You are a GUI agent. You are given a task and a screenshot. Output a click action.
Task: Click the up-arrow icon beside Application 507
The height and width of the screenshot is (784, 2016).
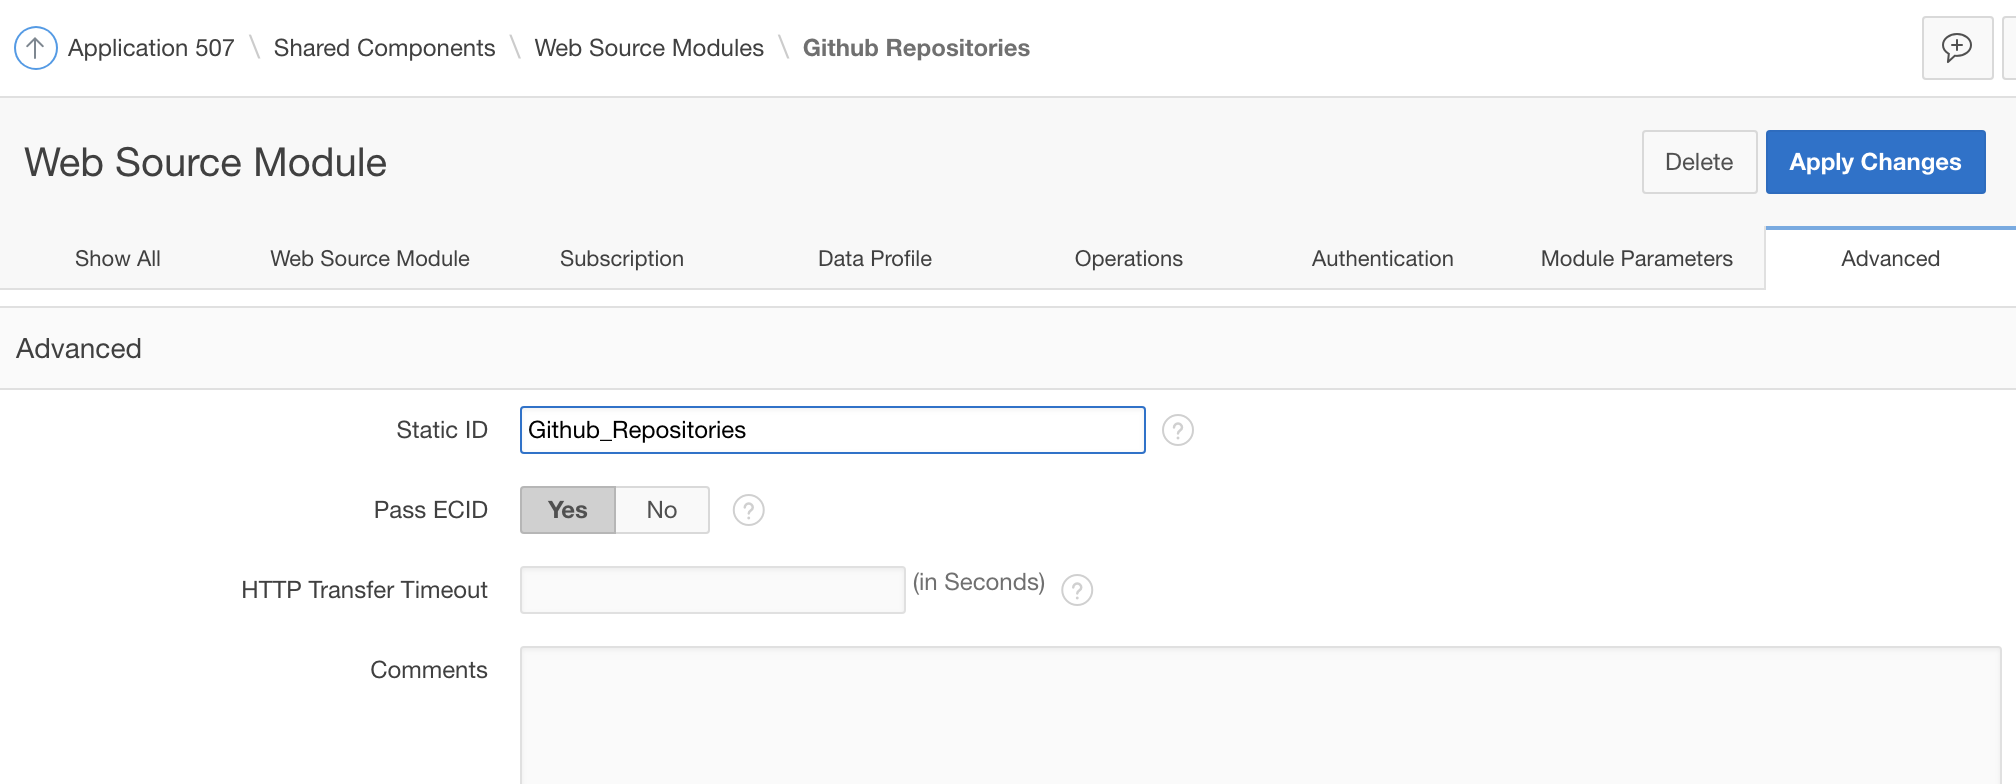point(35,48)
